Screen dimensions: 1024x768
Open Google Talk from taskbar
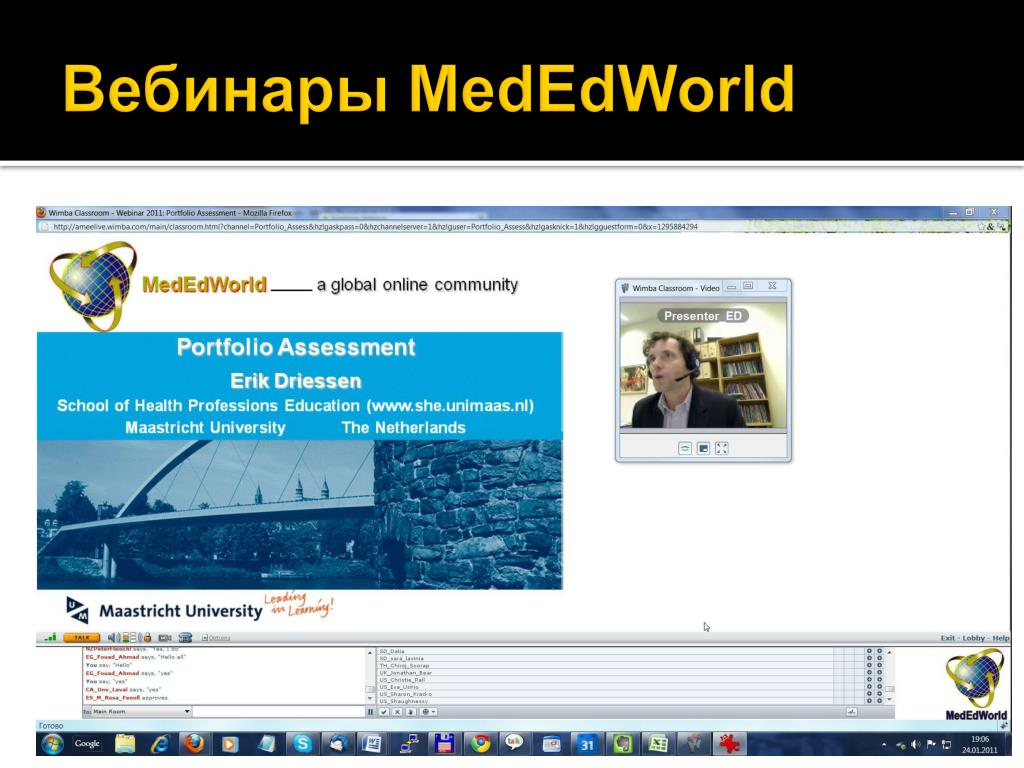515,744
